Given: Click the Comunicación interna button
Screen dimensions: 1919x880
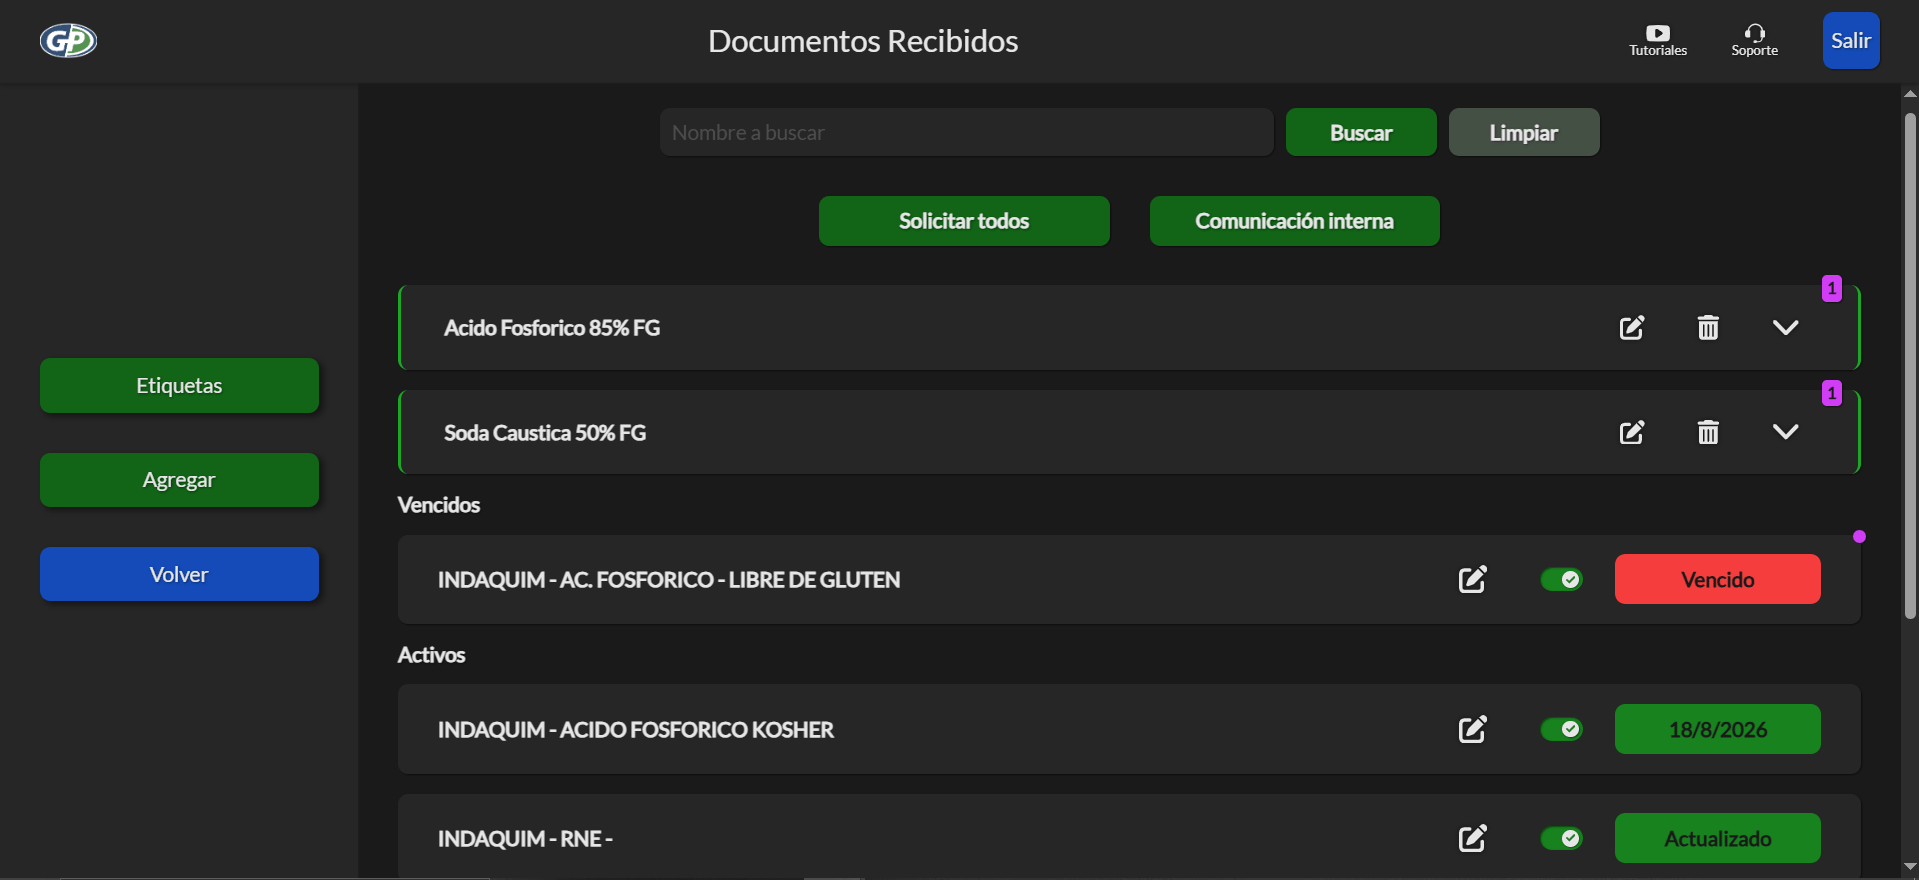Looking at the screenshot, I should click(1294, 221).
